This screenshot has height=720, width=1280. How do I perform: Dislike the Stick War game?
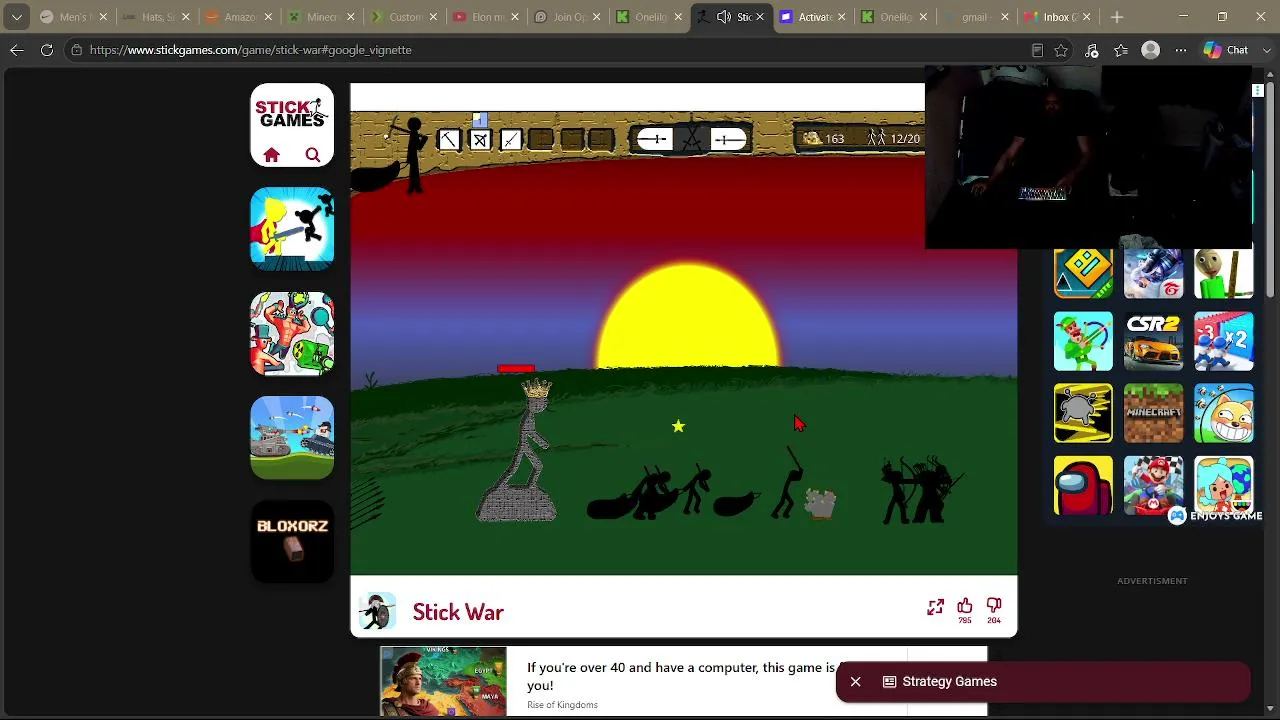pos(994,606)
